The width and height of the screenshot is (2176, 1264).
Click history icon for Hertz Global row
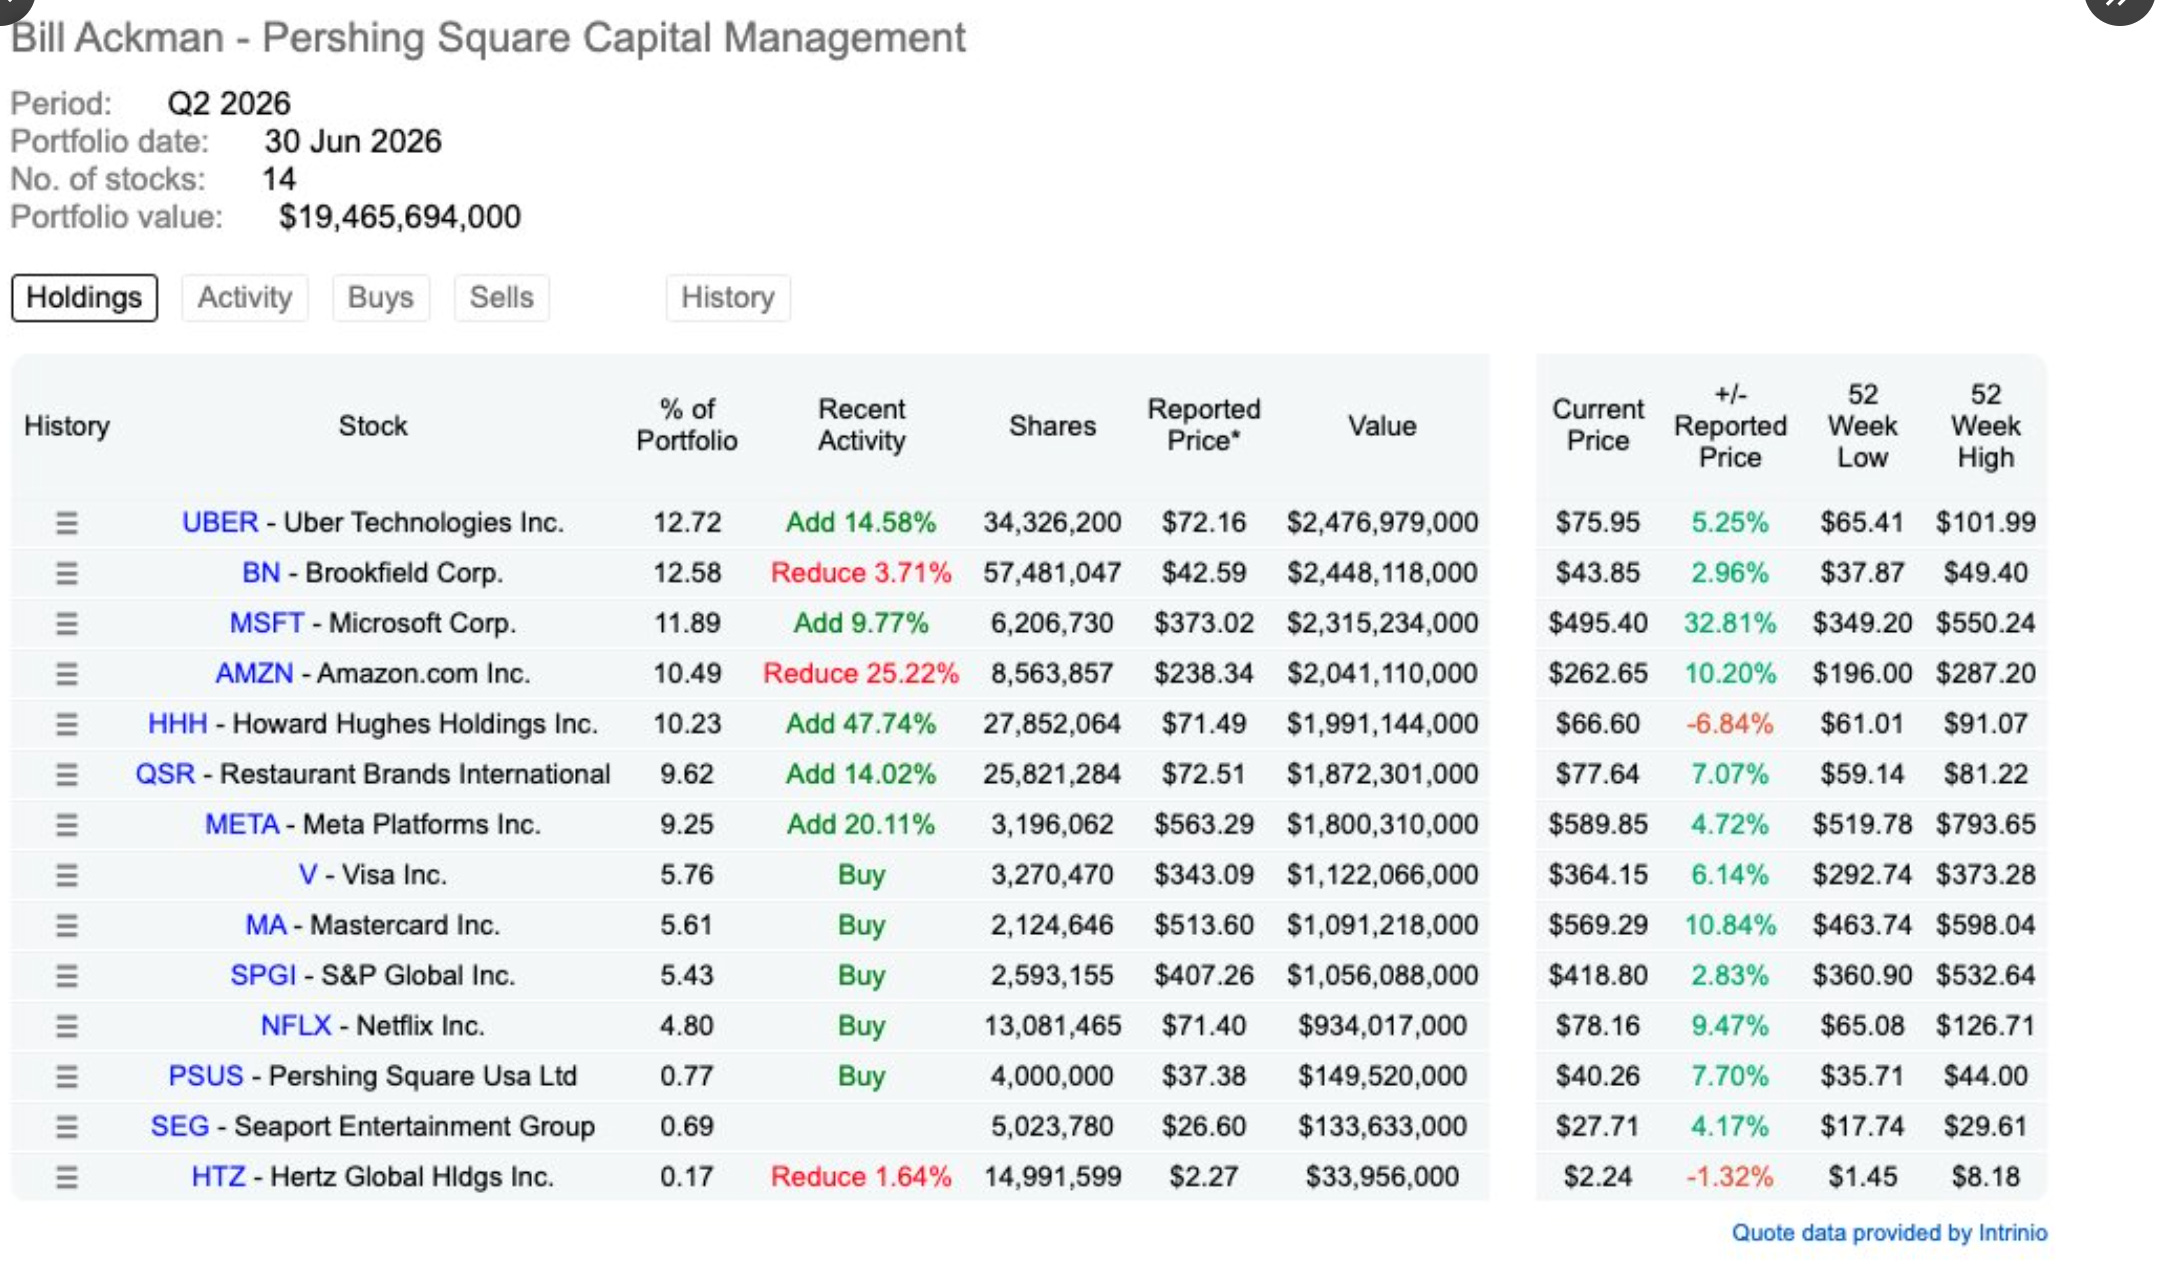coord(66,1177)
